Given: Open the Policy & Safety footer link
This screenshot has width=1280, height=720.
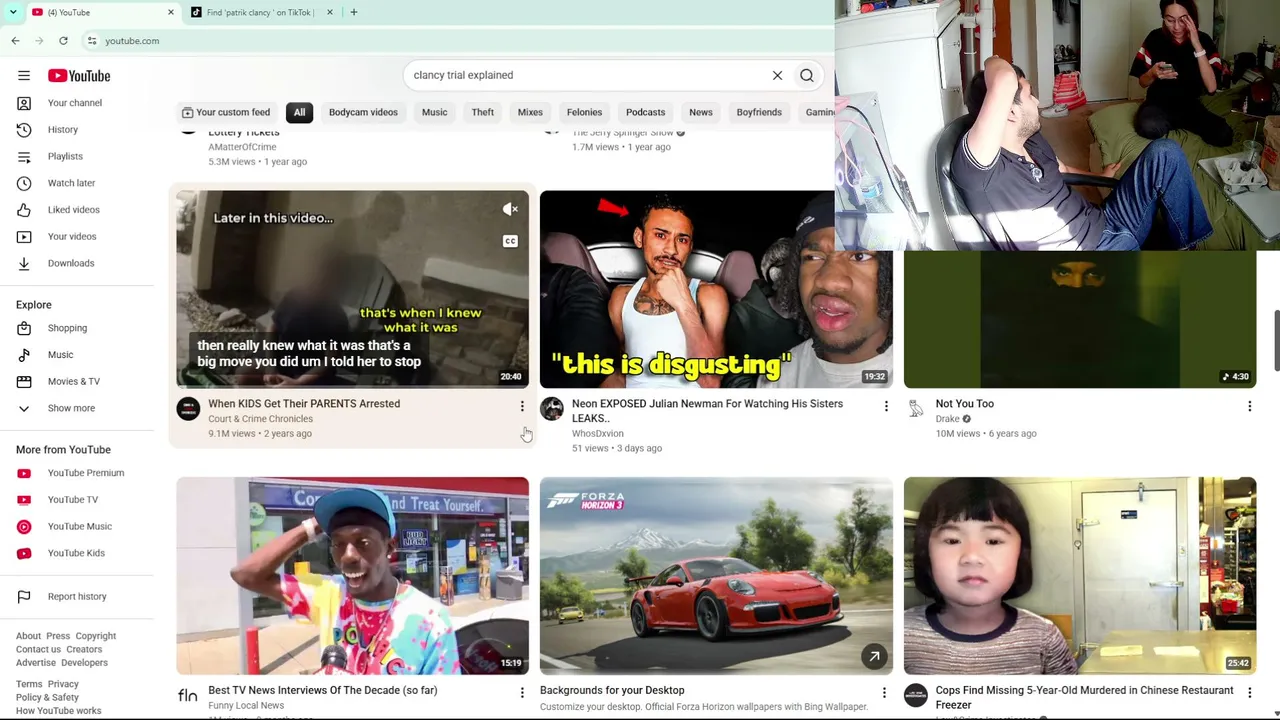Looking at the screenshot, I should (47, 698).
